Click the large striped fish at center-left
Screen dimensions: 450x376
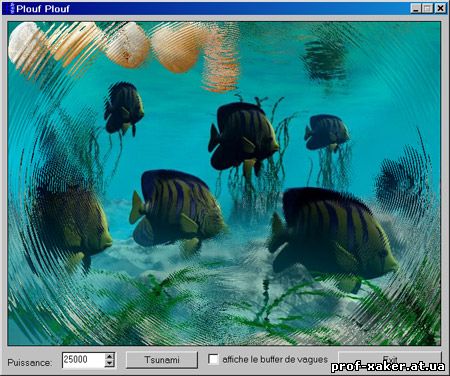(177, 208)
